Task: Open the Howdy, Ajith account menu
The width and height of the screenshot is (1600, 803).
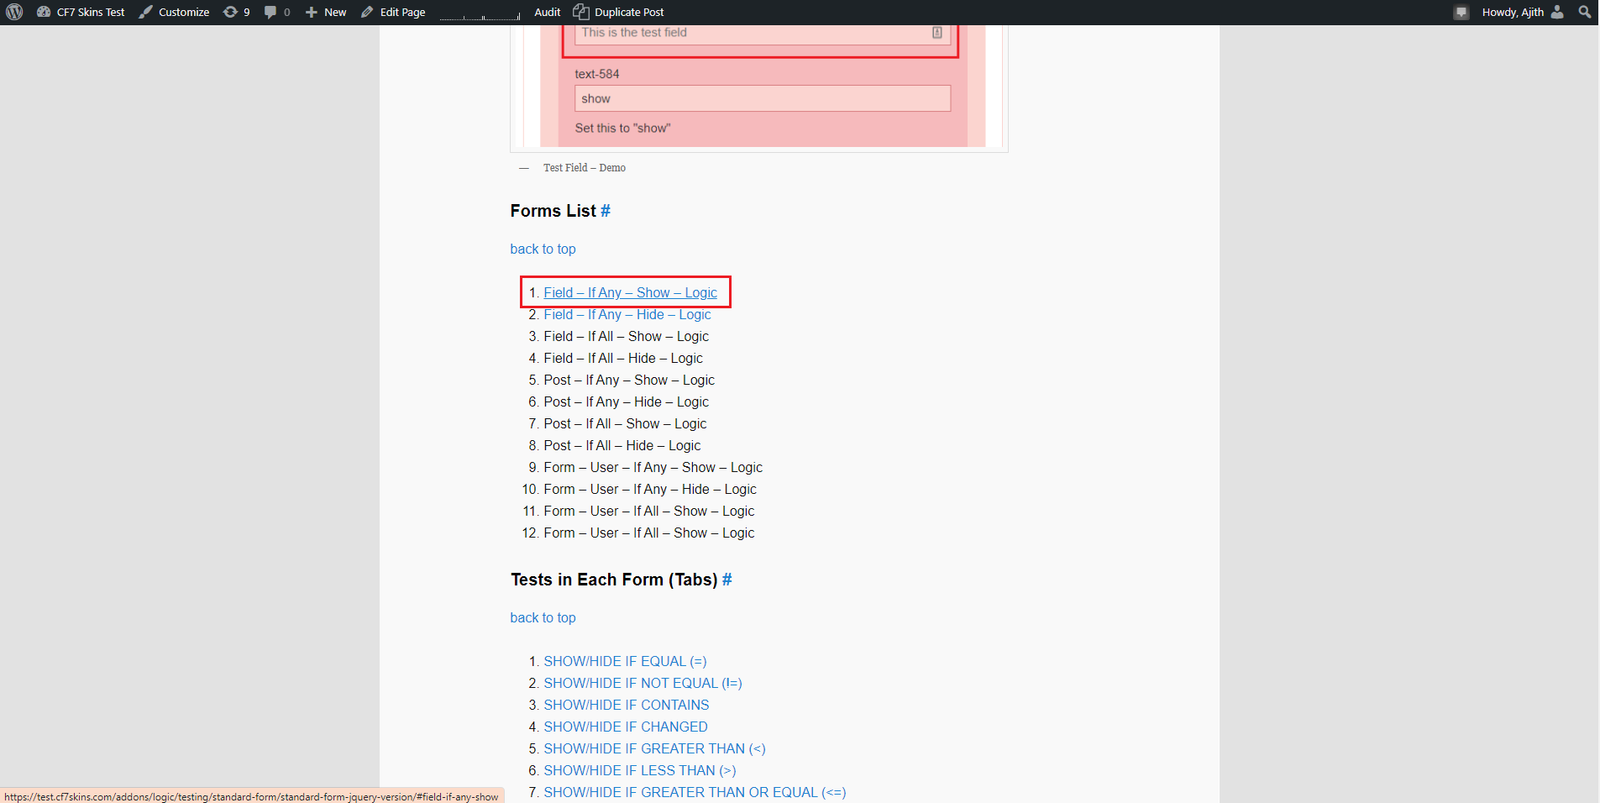Action: (1521, 12)
